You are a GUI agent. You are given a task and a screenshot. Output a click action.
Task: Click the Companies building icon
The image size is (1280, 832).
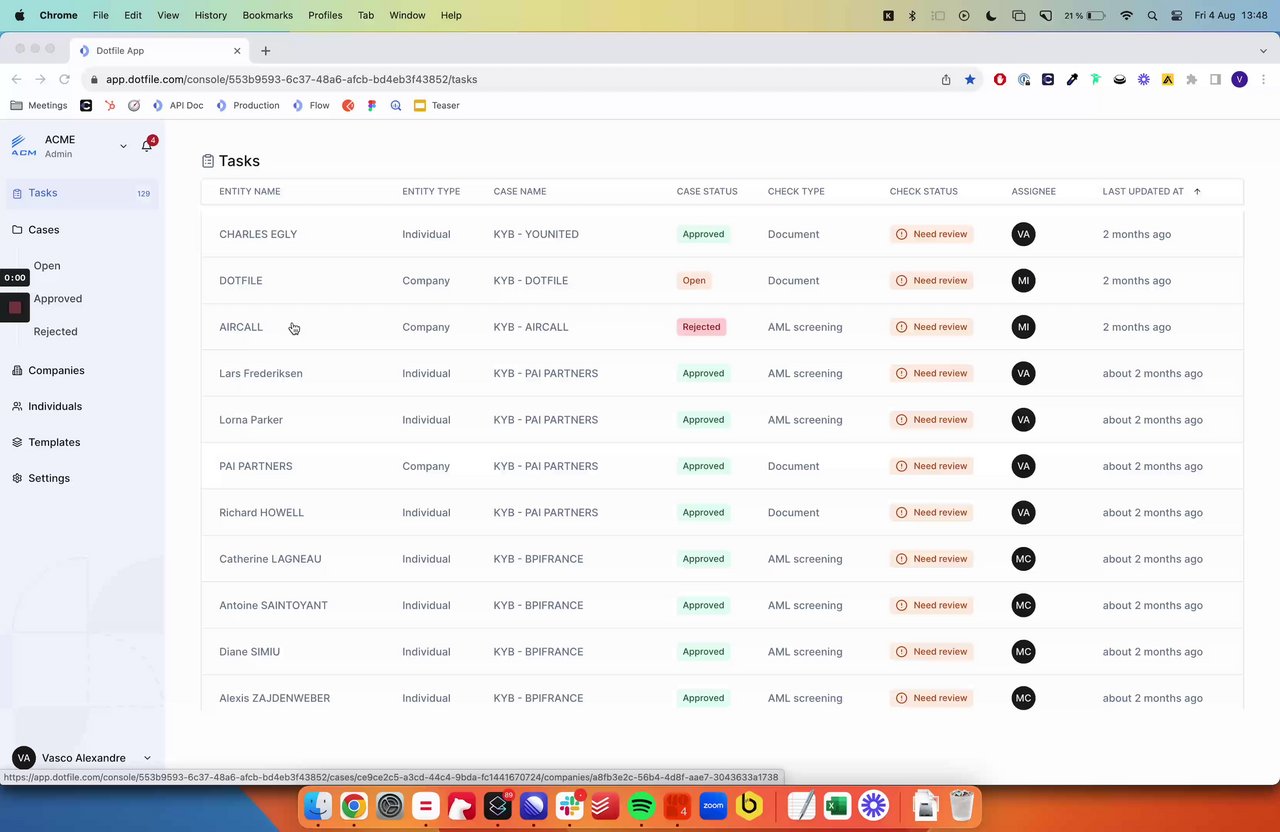[x=17, y=370]
